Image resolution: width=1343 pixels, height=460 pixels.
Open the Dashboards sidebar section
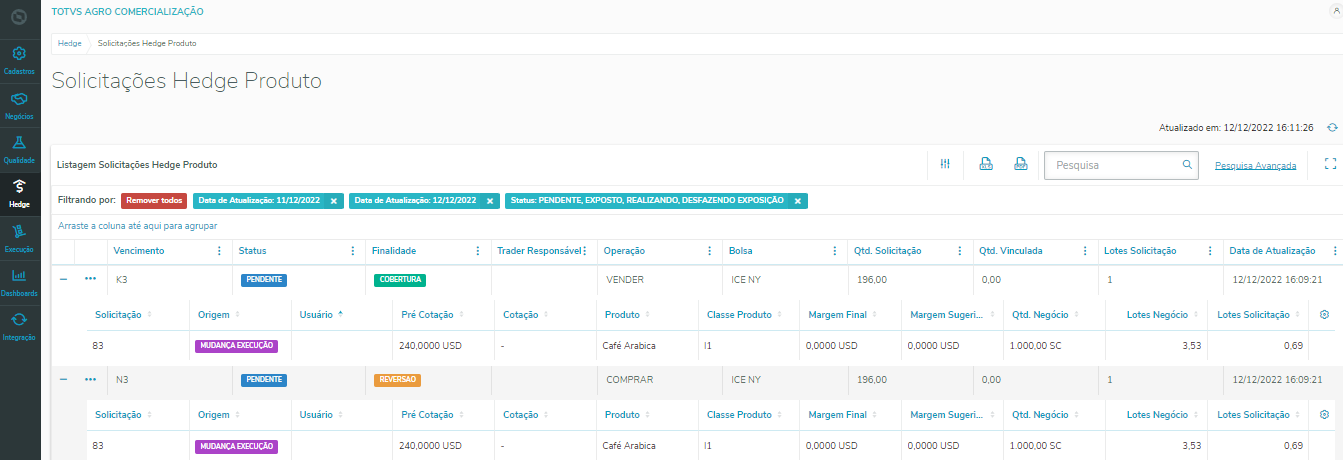tap(20, 281)
